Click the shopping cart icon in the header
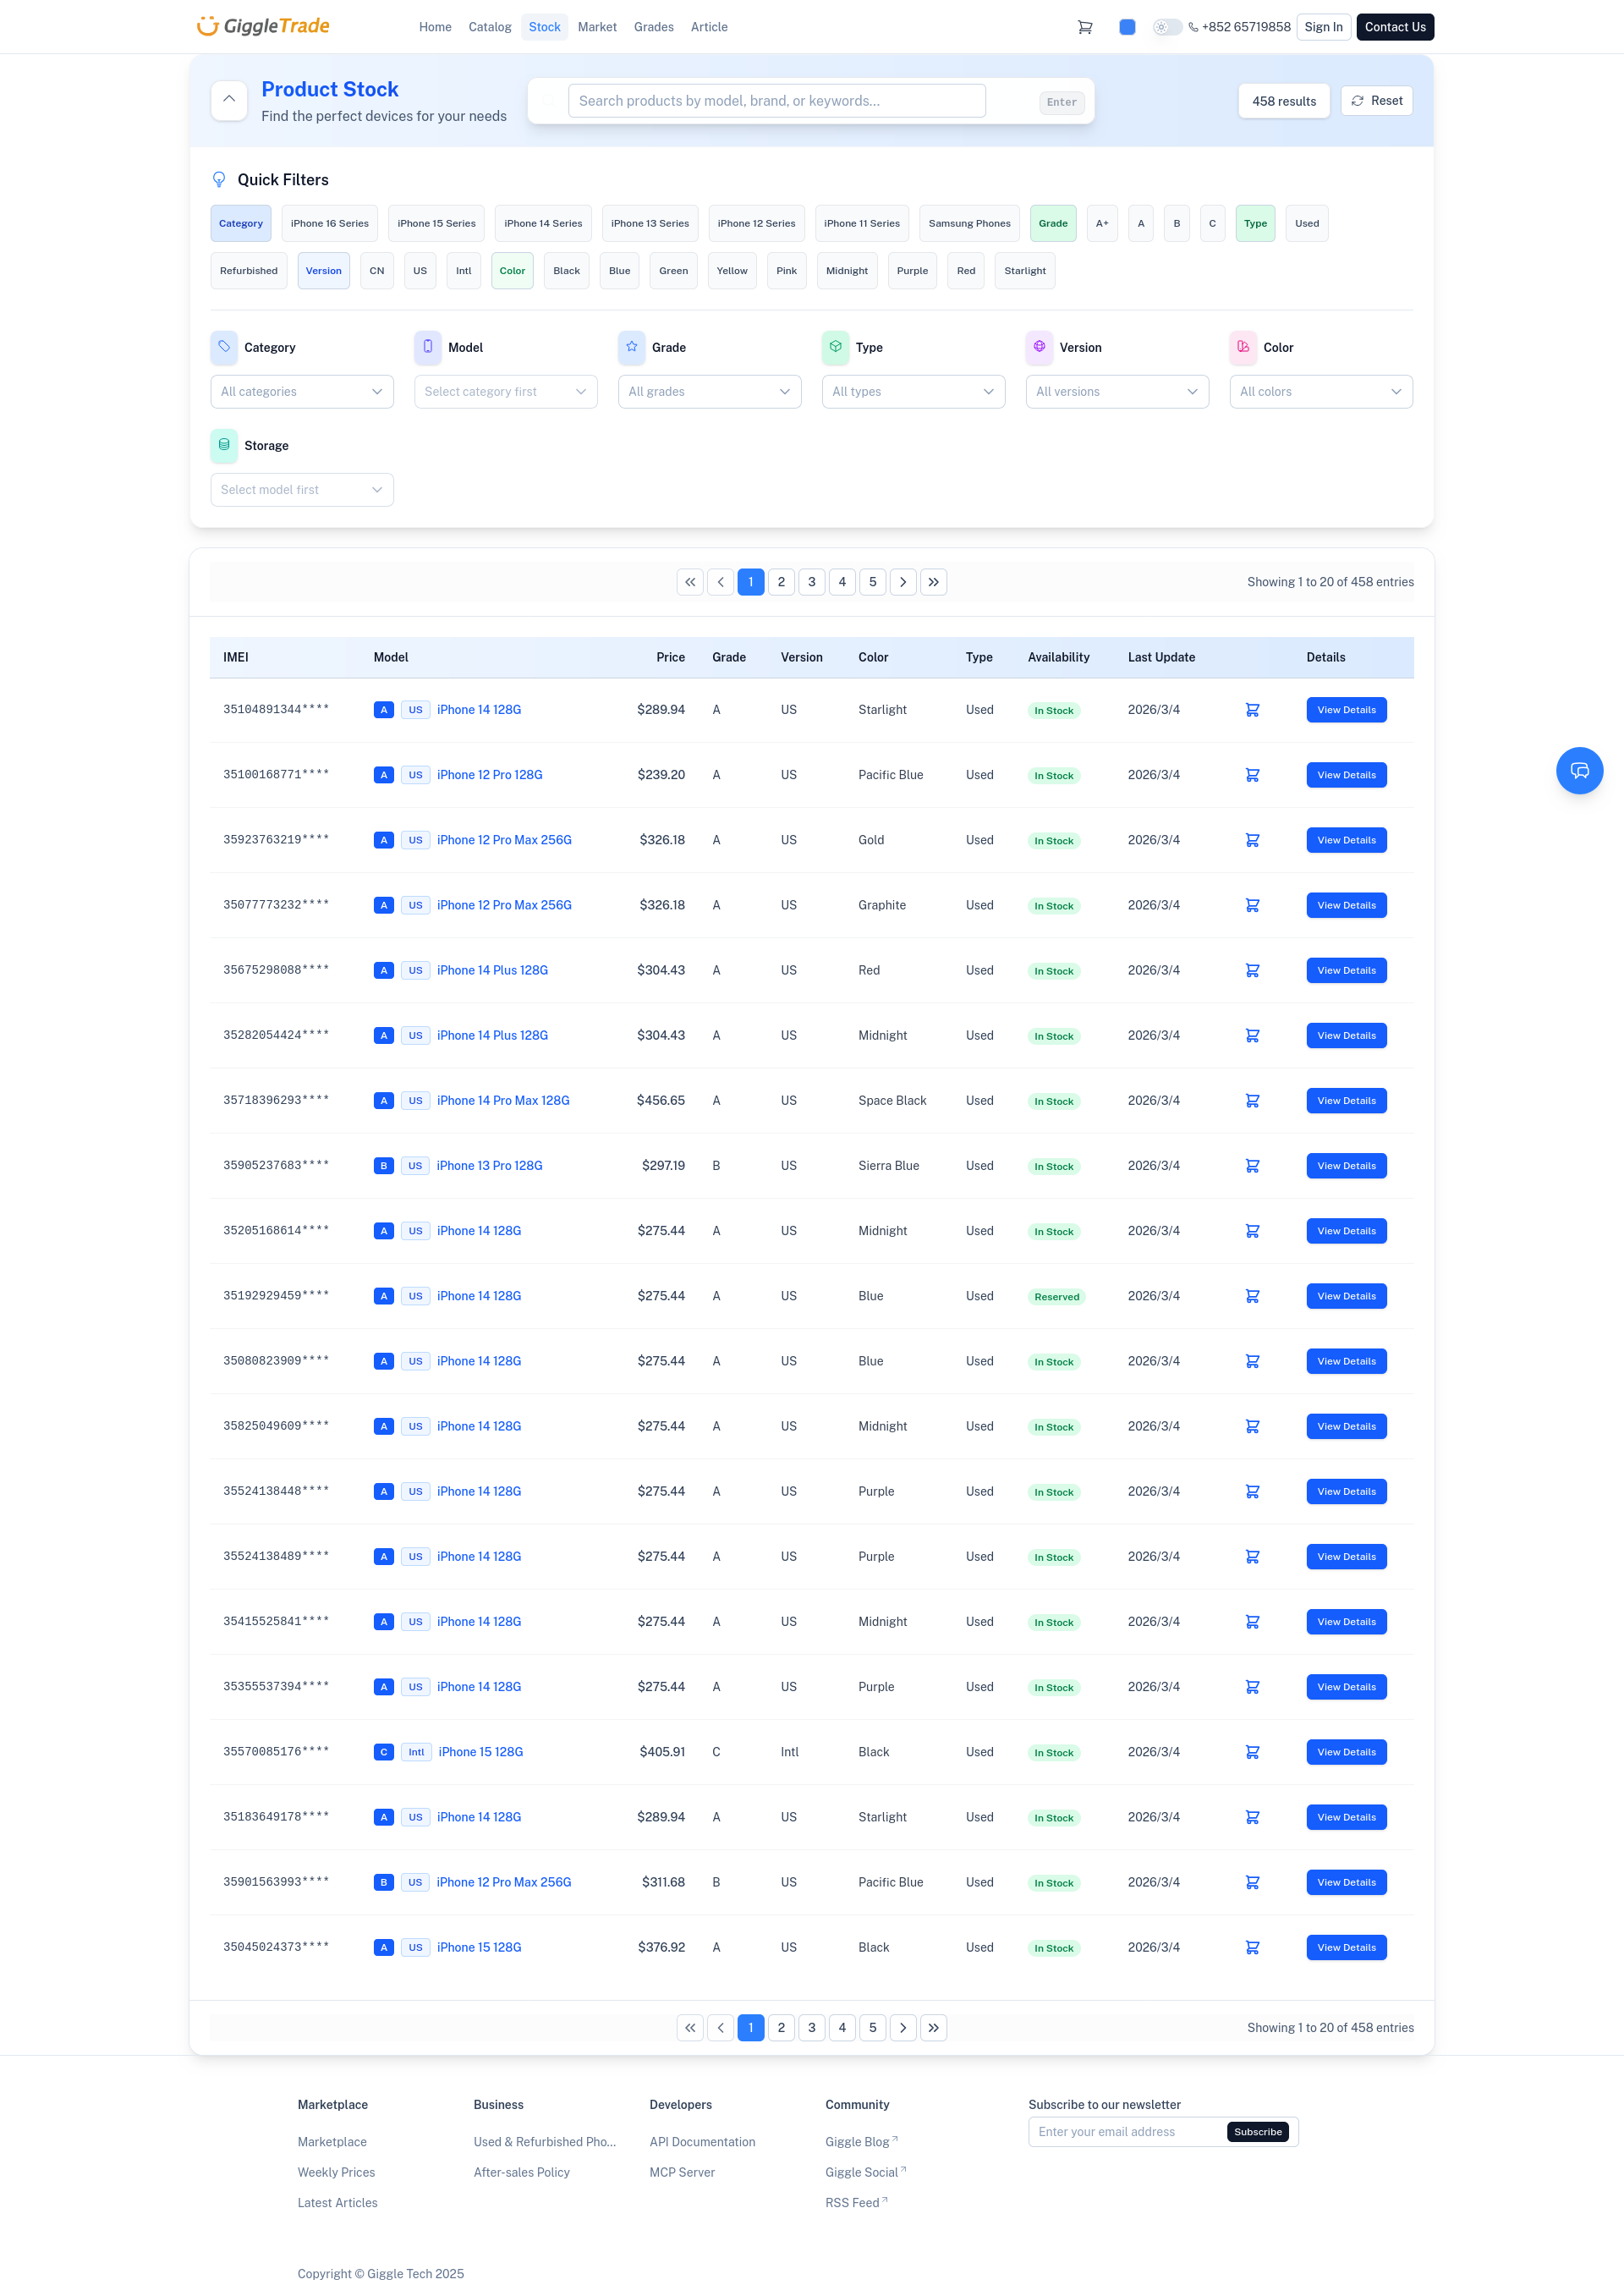1624x2296 pixels. coord(1086,27)
